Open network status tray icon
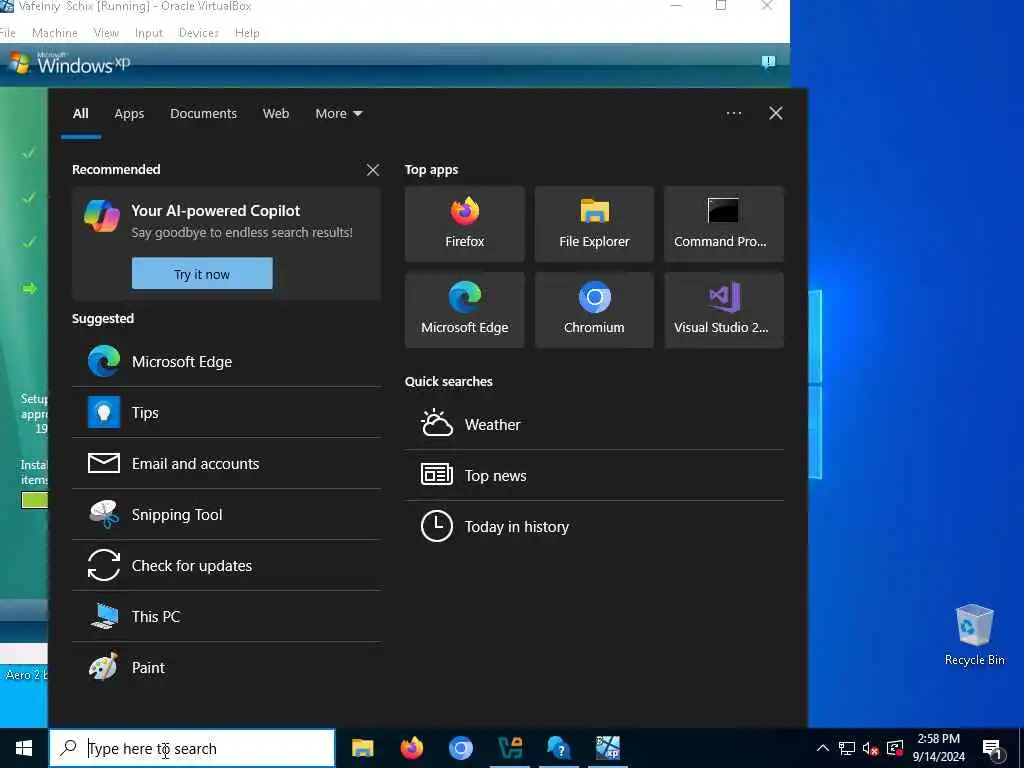The width and height of the screenshot is (1024, 768). click(847, 748)
